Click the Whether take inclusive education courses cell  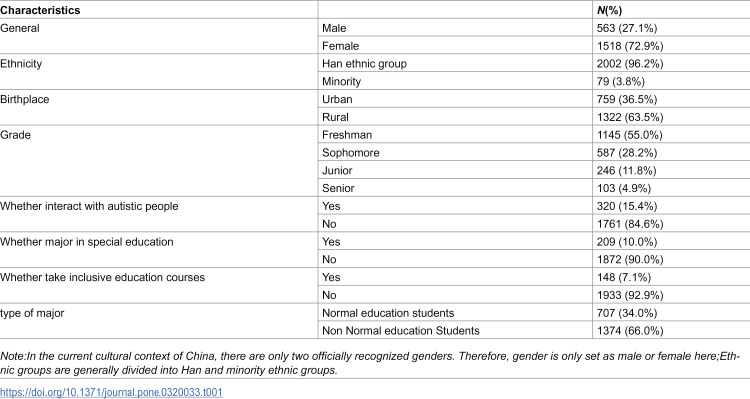pyautogui.click(x=102, y=277)
